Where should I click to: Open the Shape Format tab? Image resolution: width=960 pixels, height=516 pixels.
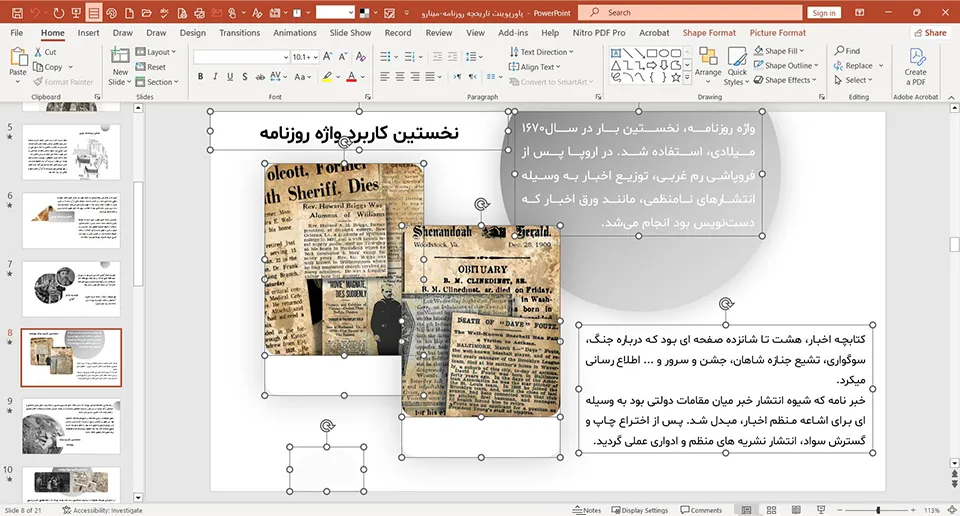709,33
